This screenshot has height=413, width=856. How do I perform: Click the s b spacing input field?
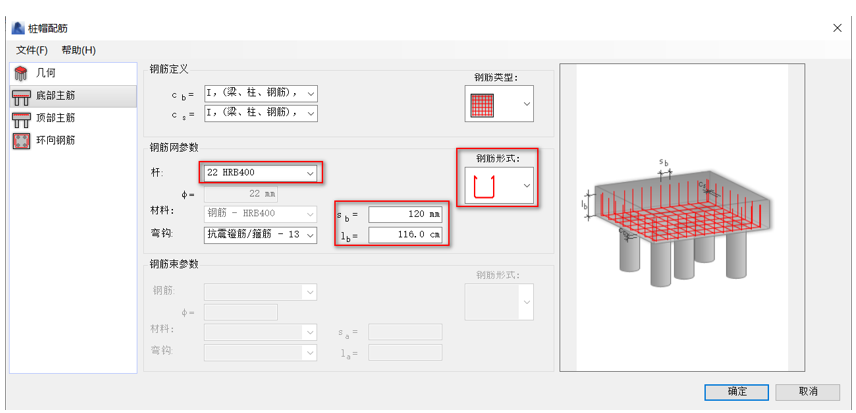(x=407, y=214)
